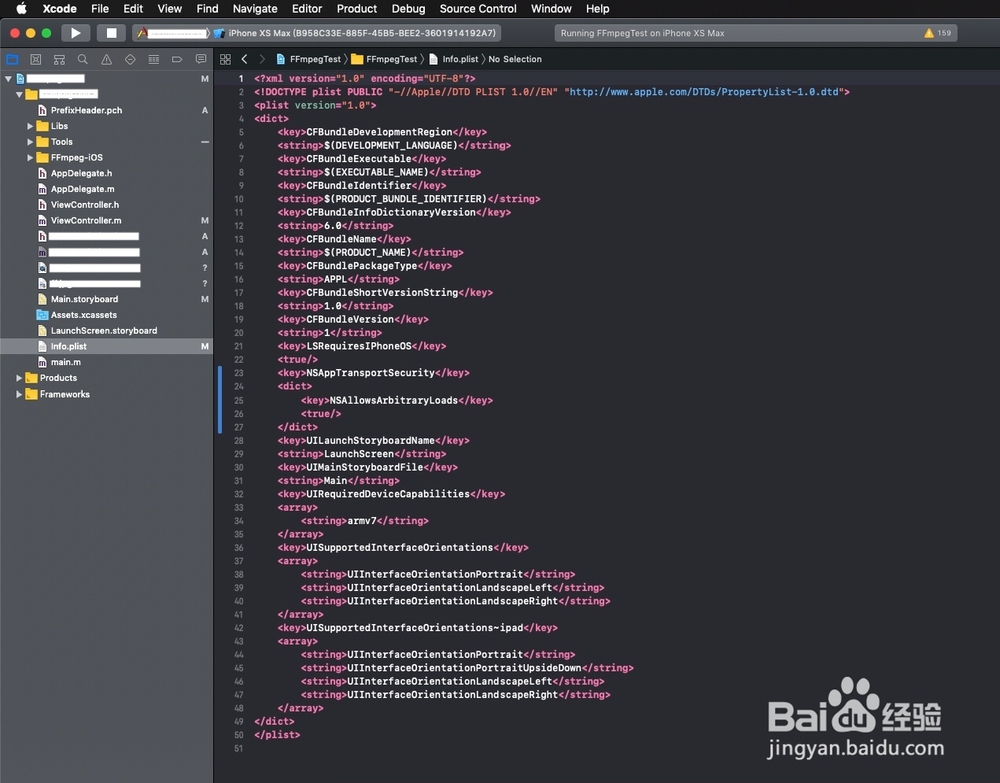Click No Selection in jump bar
This screenshot has width=1000, height=783.
click(515, 59)
